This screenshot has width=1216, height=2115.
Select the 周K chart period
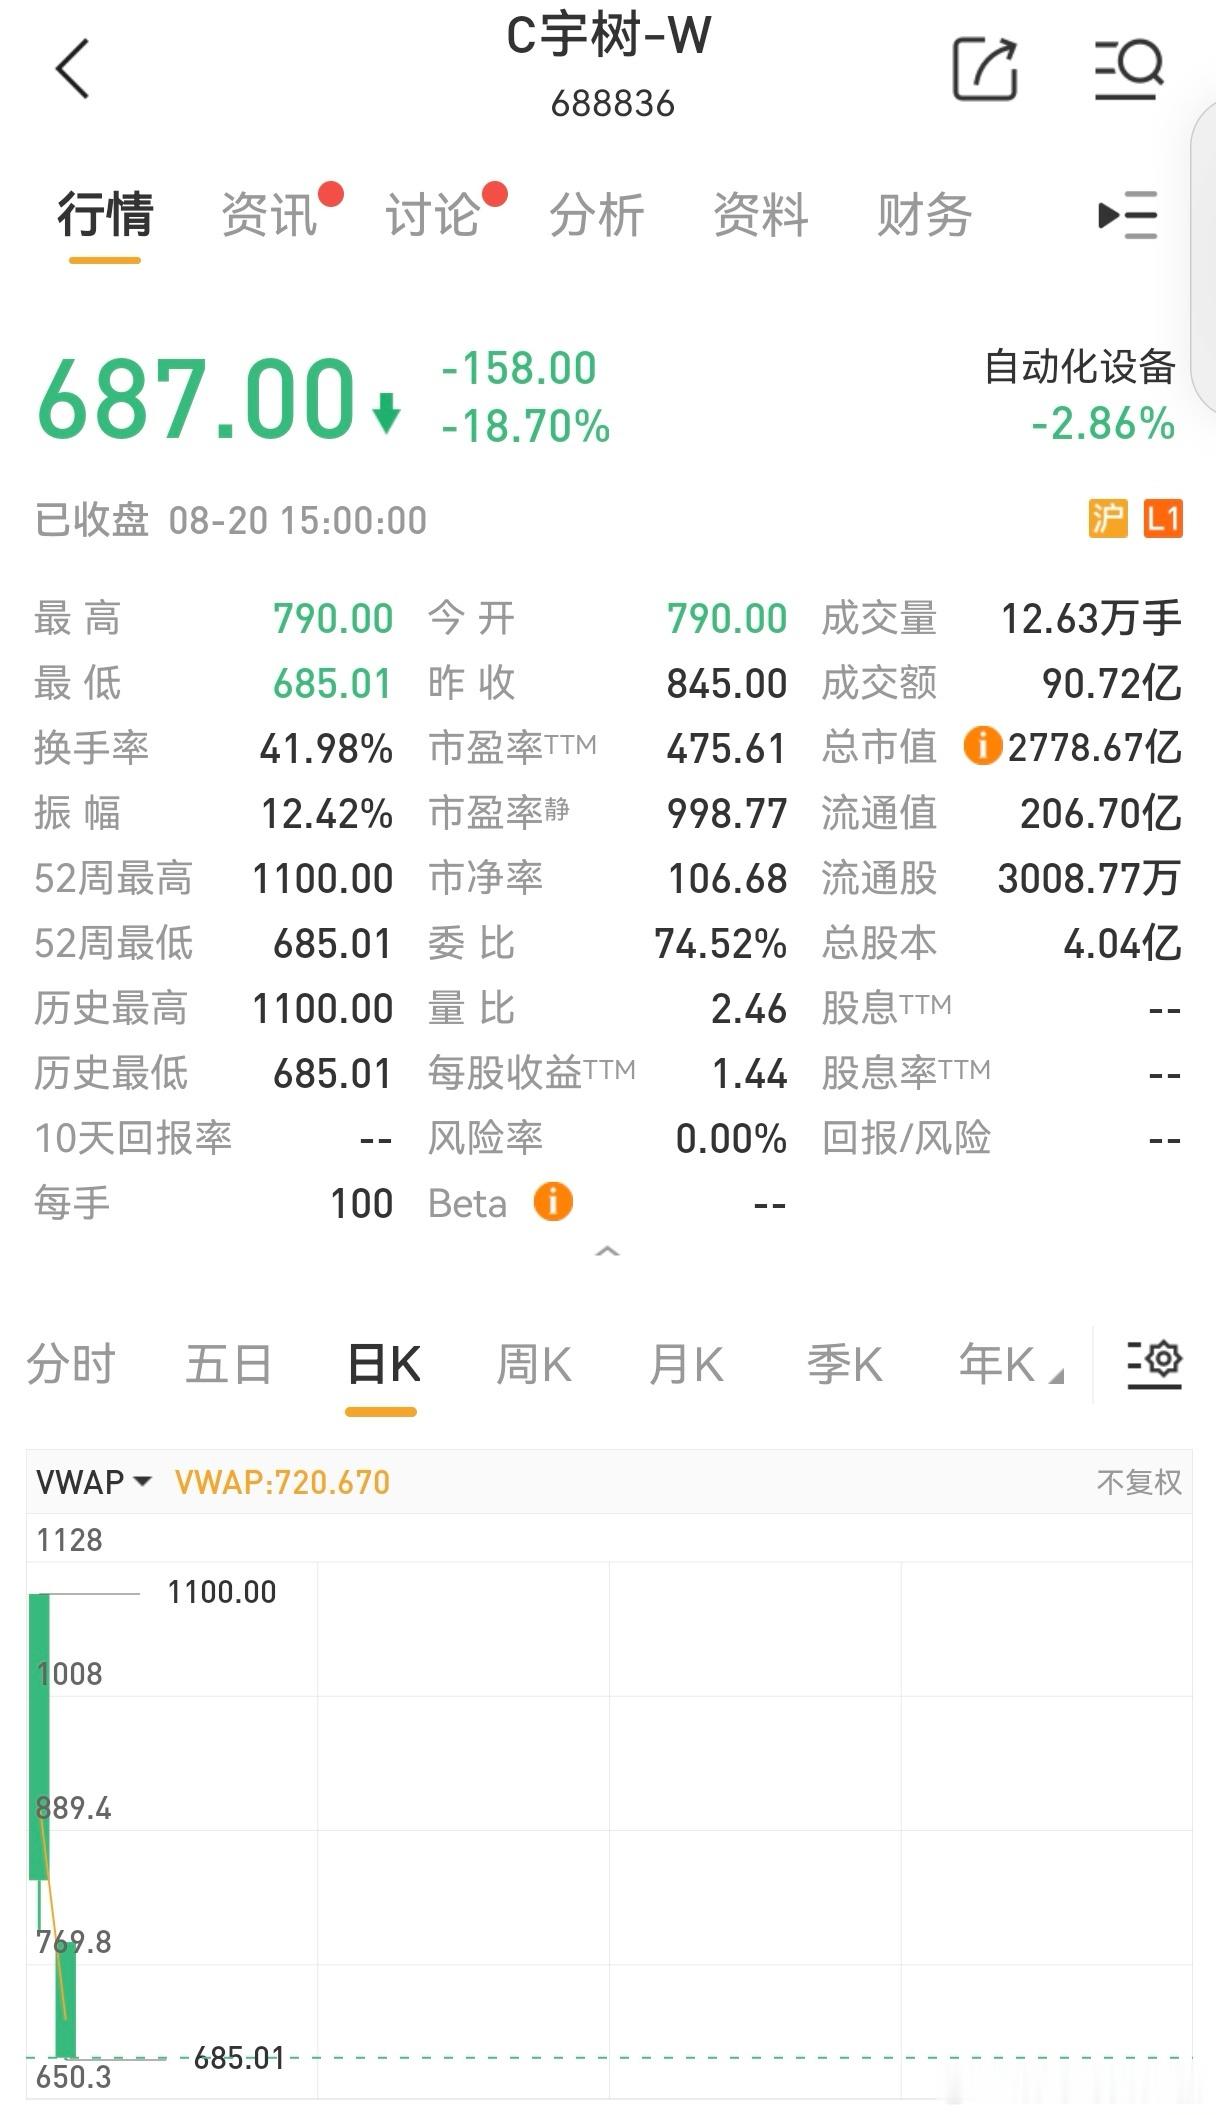pyautogui.click(x=534, y=1364)
